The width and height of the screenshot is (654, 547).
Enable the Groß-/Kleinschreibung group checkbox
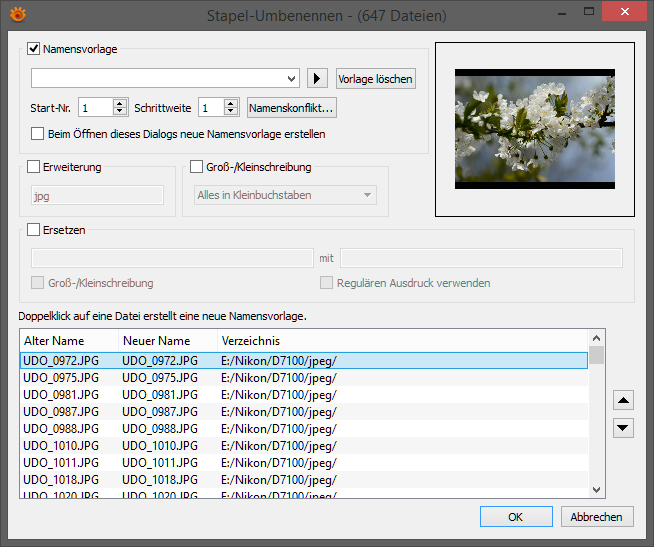pos(196,167)
